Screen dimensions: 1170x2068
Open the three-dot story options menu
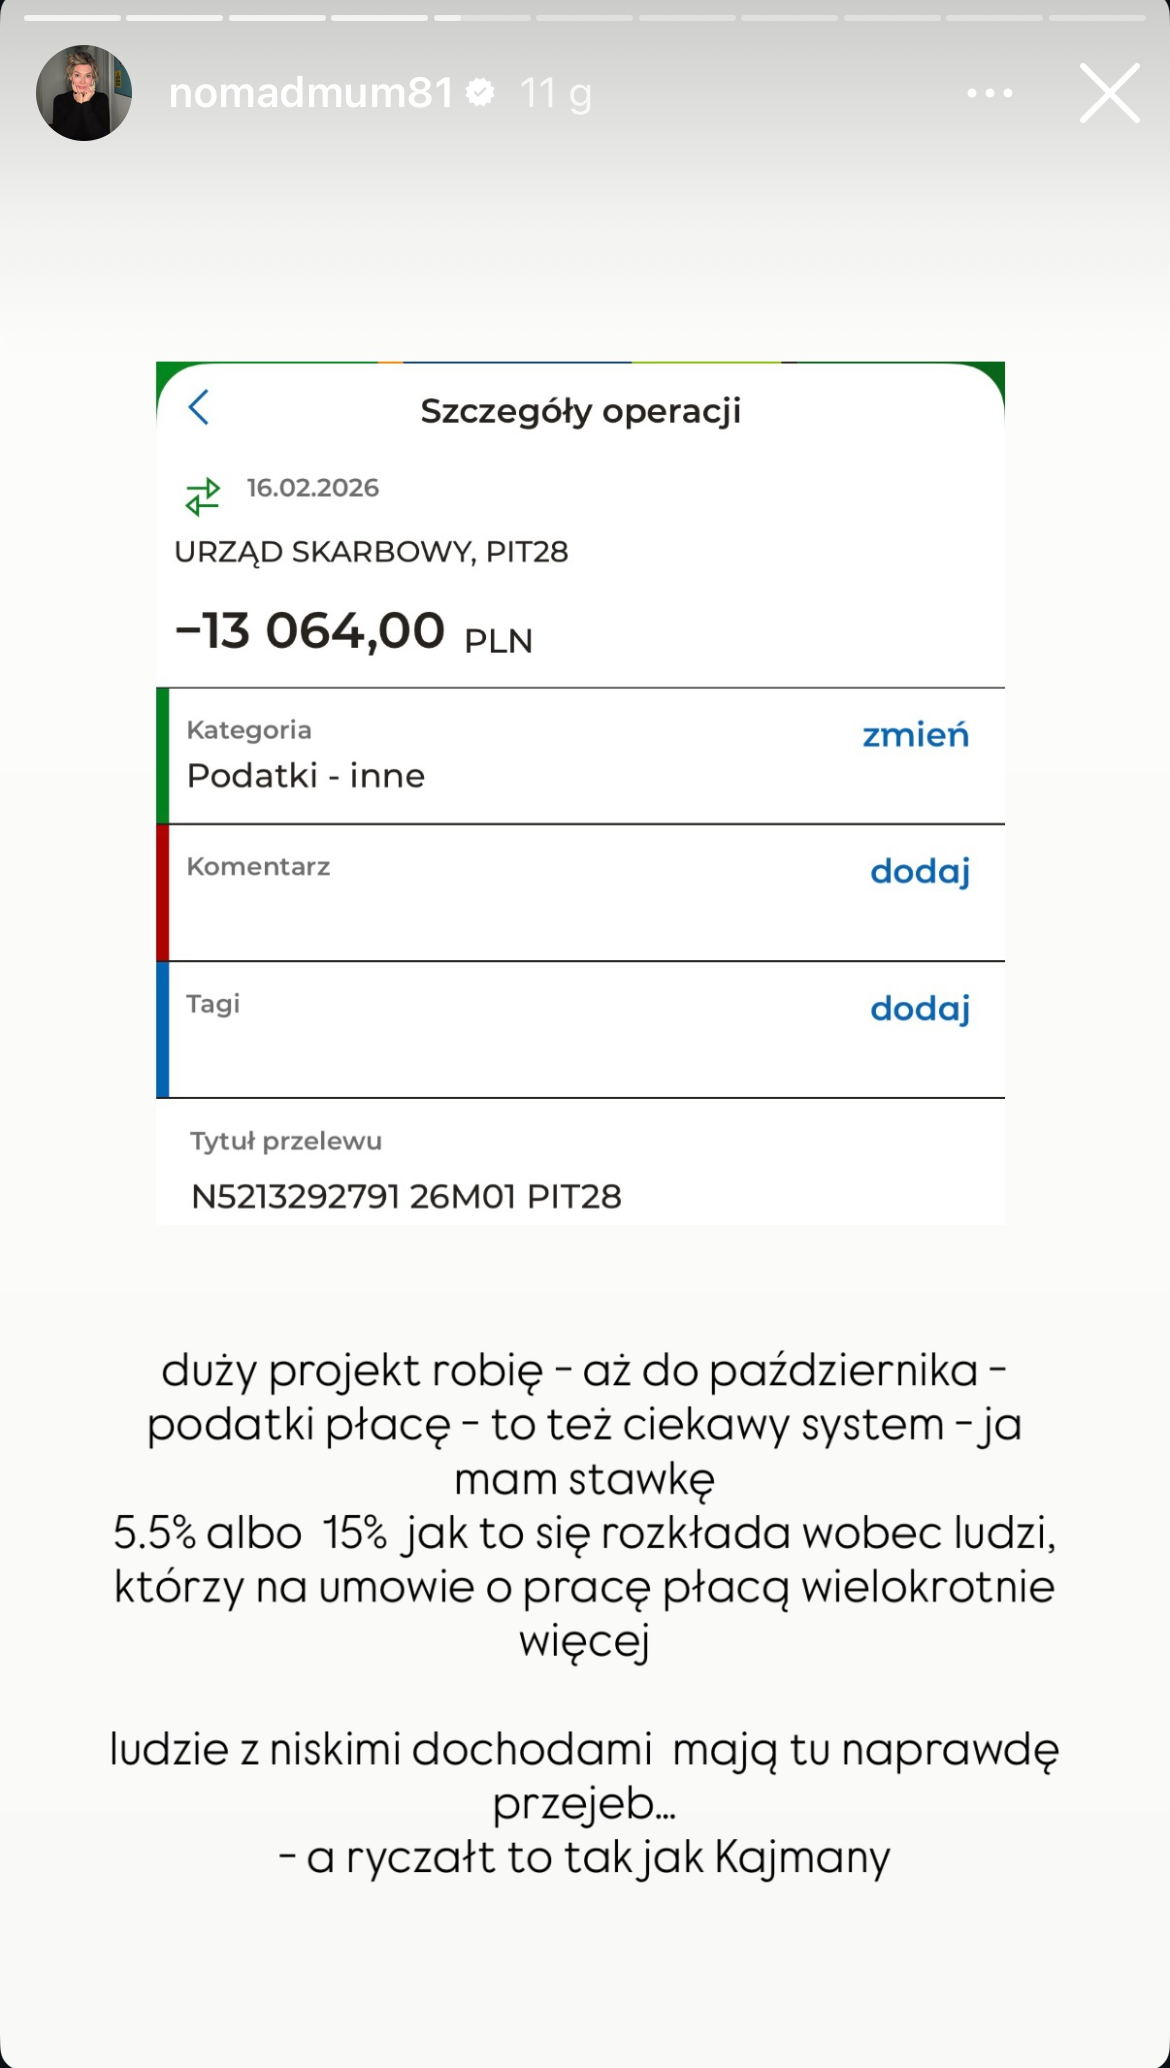[990, 93]
